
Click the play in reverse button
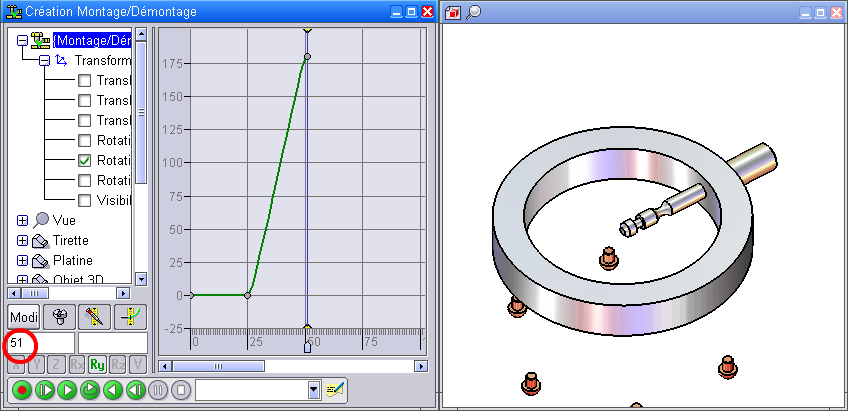(113, 390)
